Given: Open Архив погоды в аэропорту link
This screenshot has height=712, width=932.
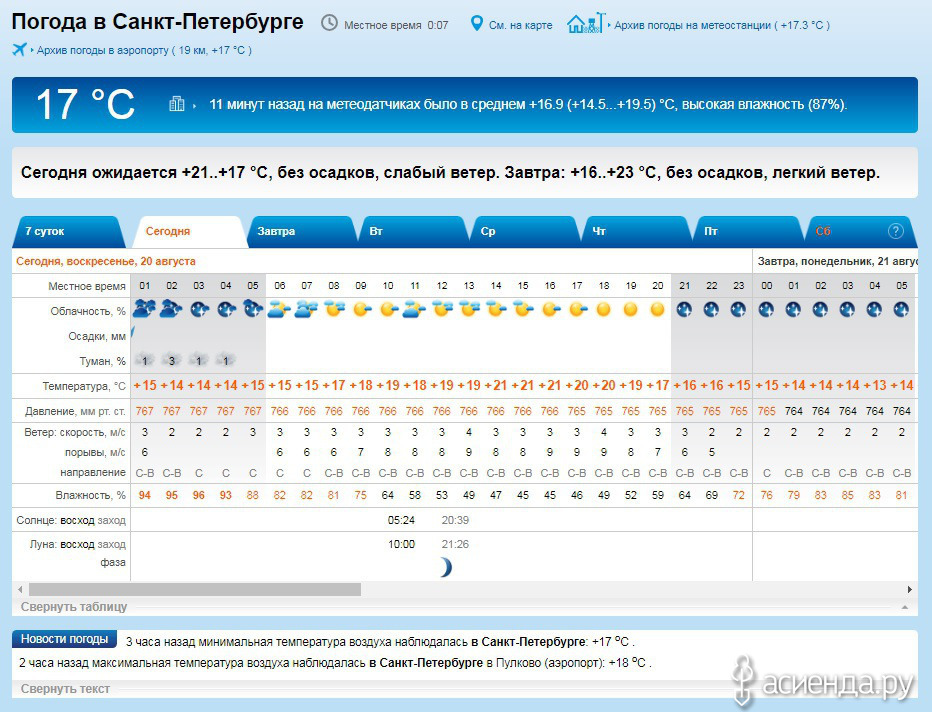Looking at the screenshot, I should (x=144, y=51).
